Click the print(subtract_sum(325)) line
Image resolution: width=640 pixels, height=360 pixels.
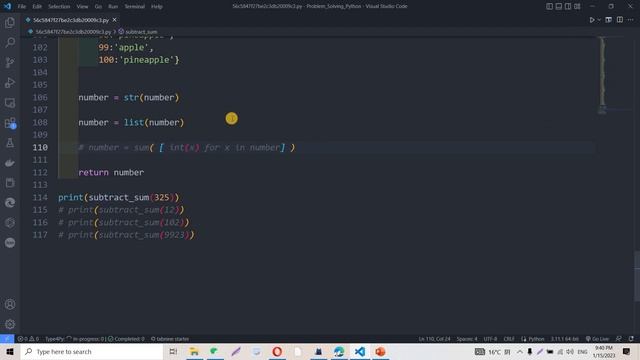[118, 198]
